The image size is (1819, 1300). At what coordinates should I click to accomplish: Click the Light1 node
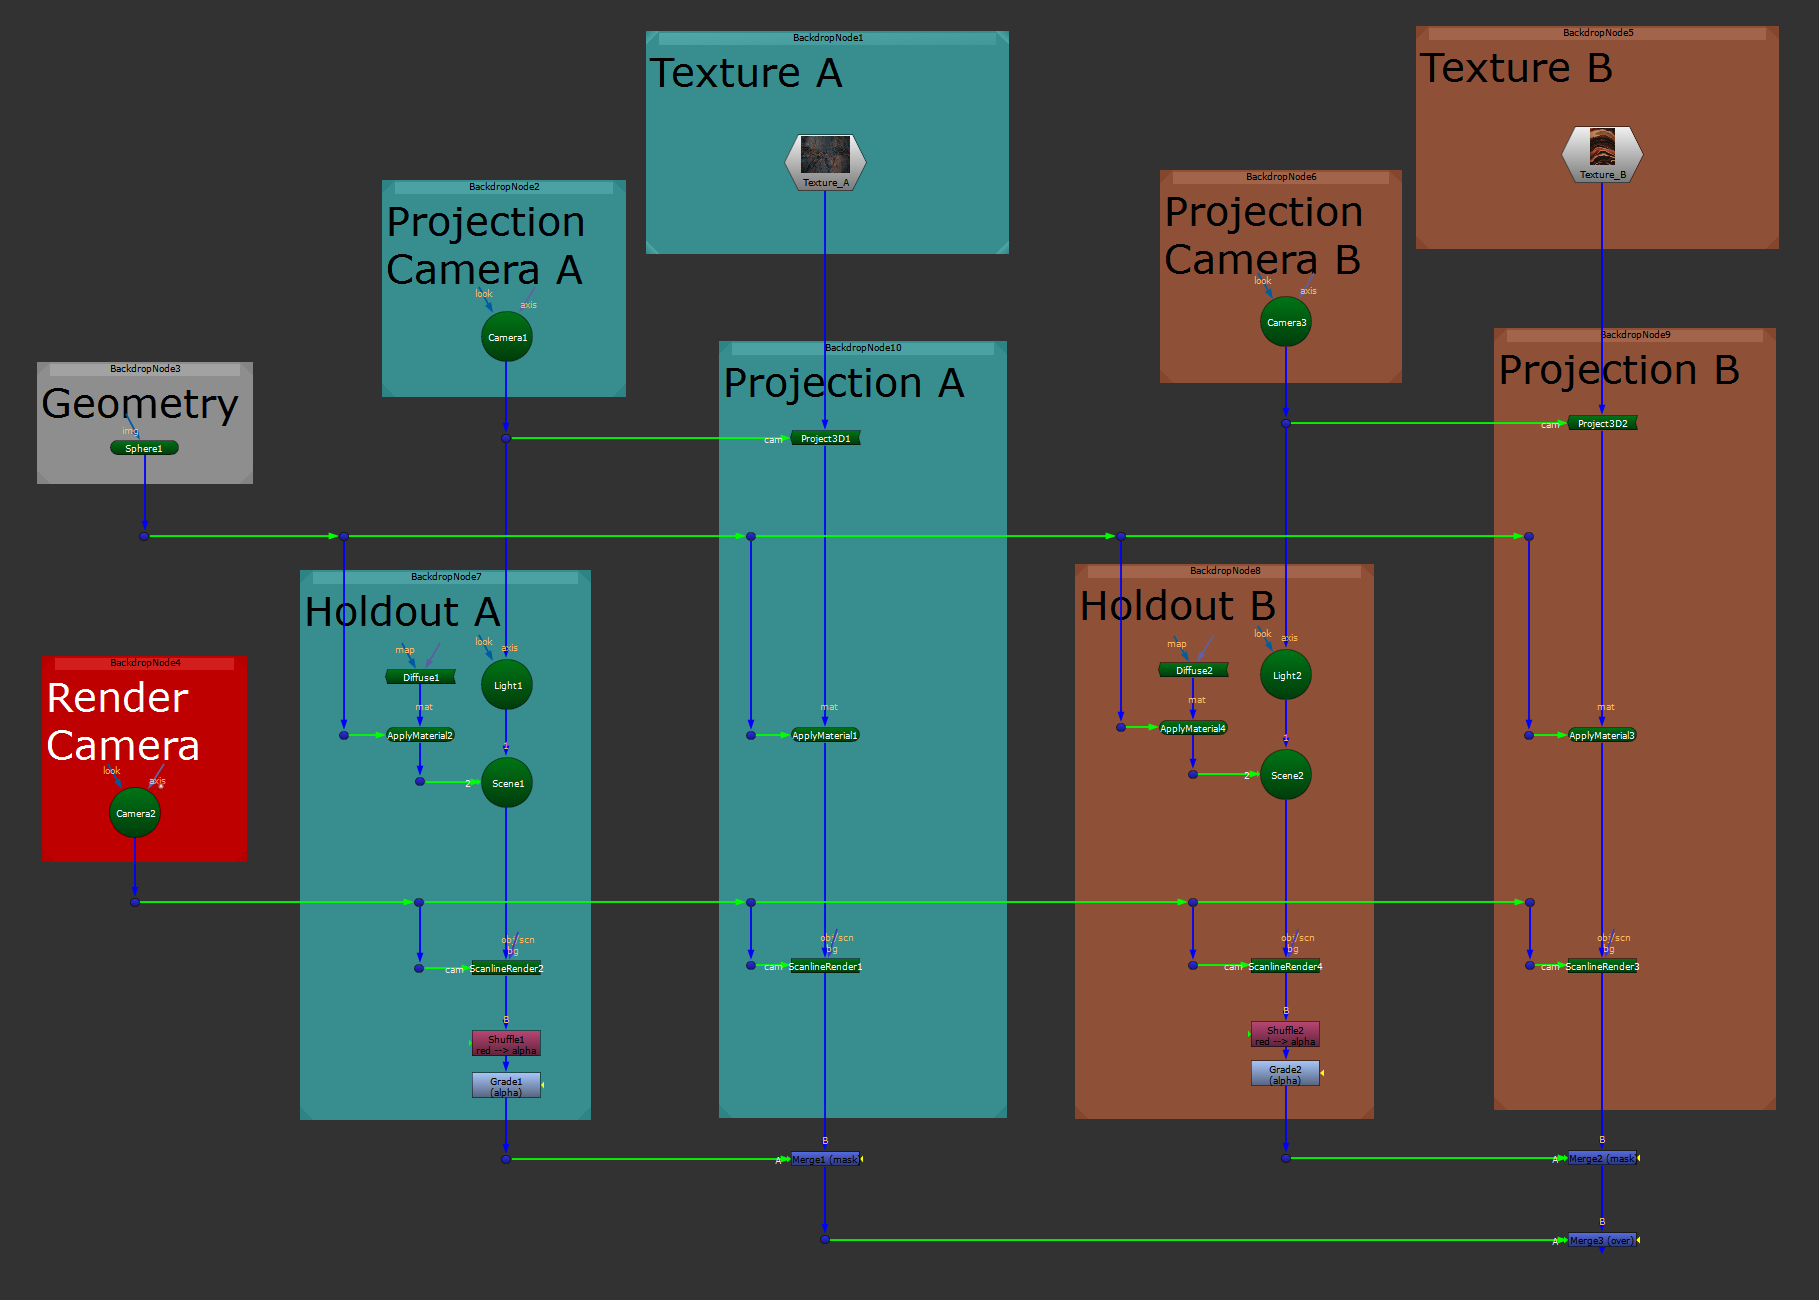(507, 685)
